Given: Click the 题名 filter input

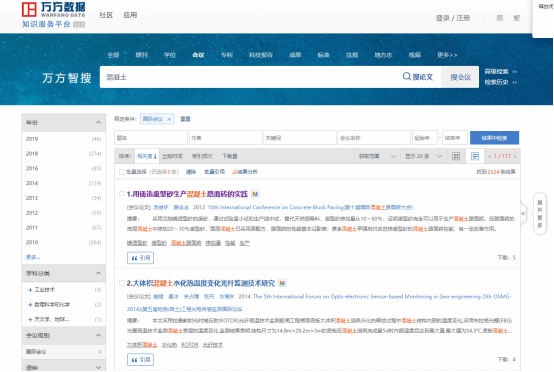Looking at the screenshot, I should pyautogui.click(x=151, y=138).
